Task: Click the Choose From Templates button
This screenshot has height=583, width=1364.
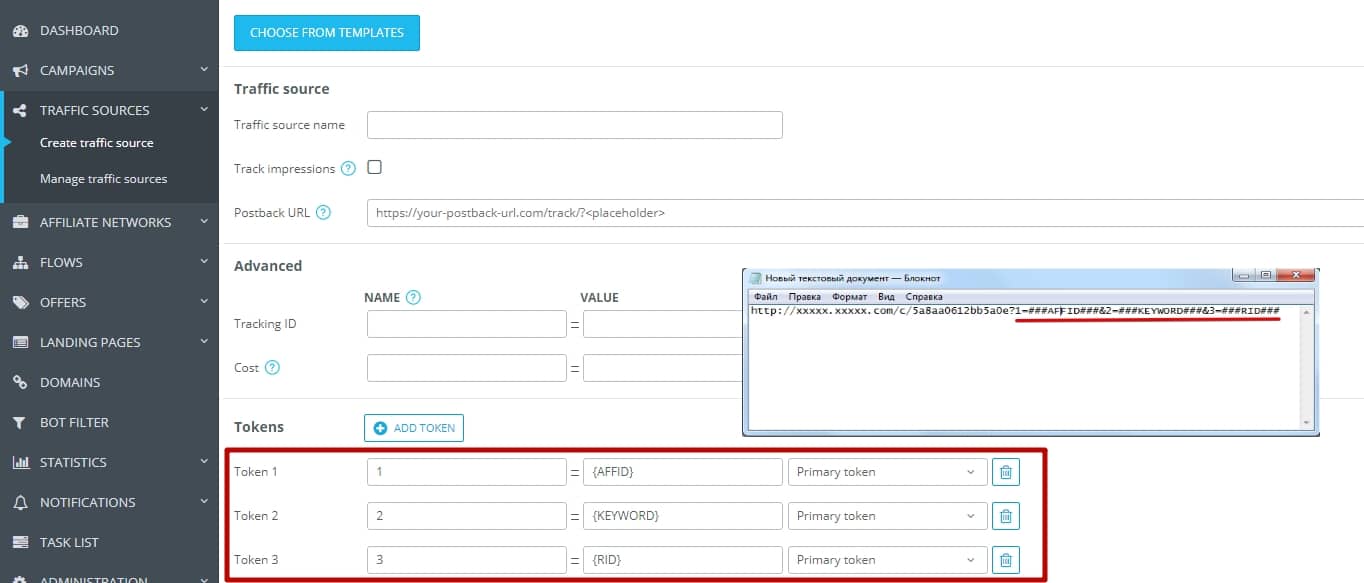Action: 327,33
